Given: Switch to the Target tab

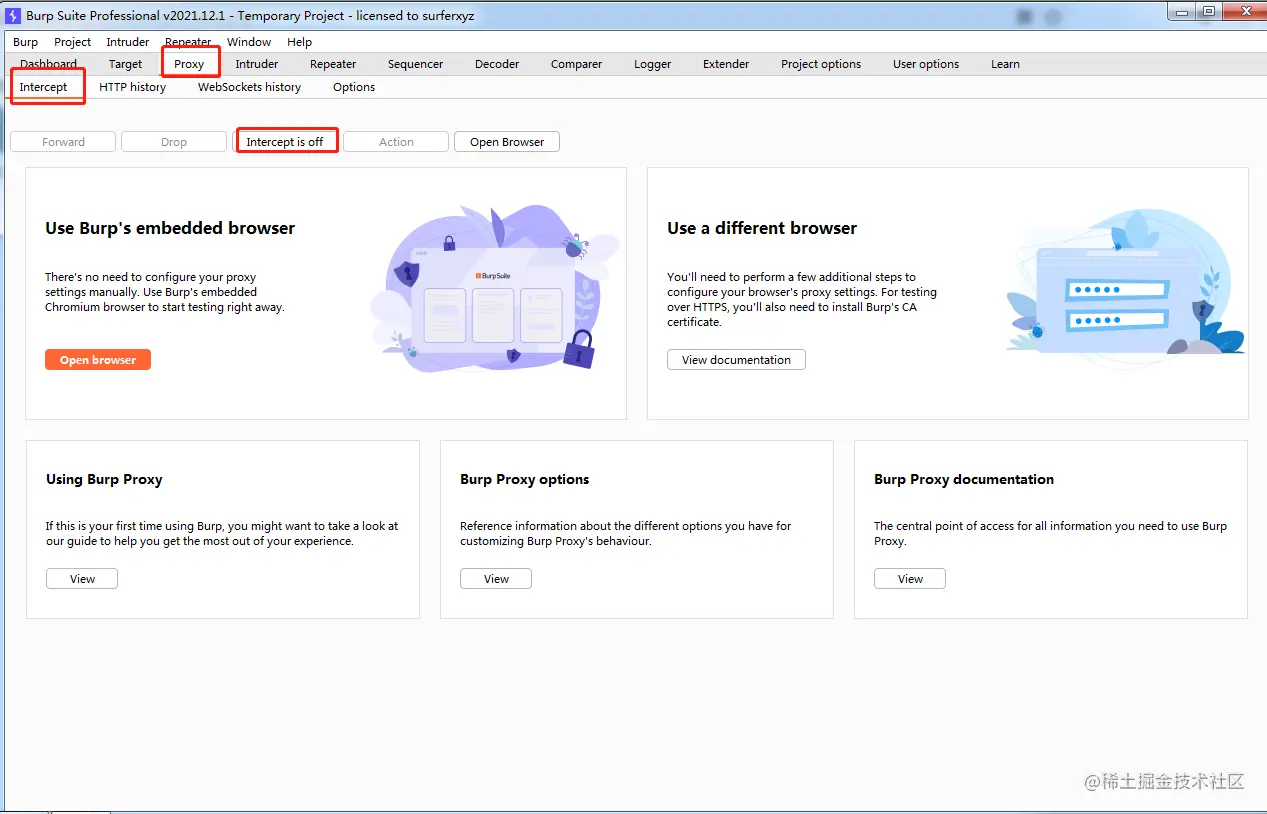Looking at the screenshot, I should pos(125,64).
